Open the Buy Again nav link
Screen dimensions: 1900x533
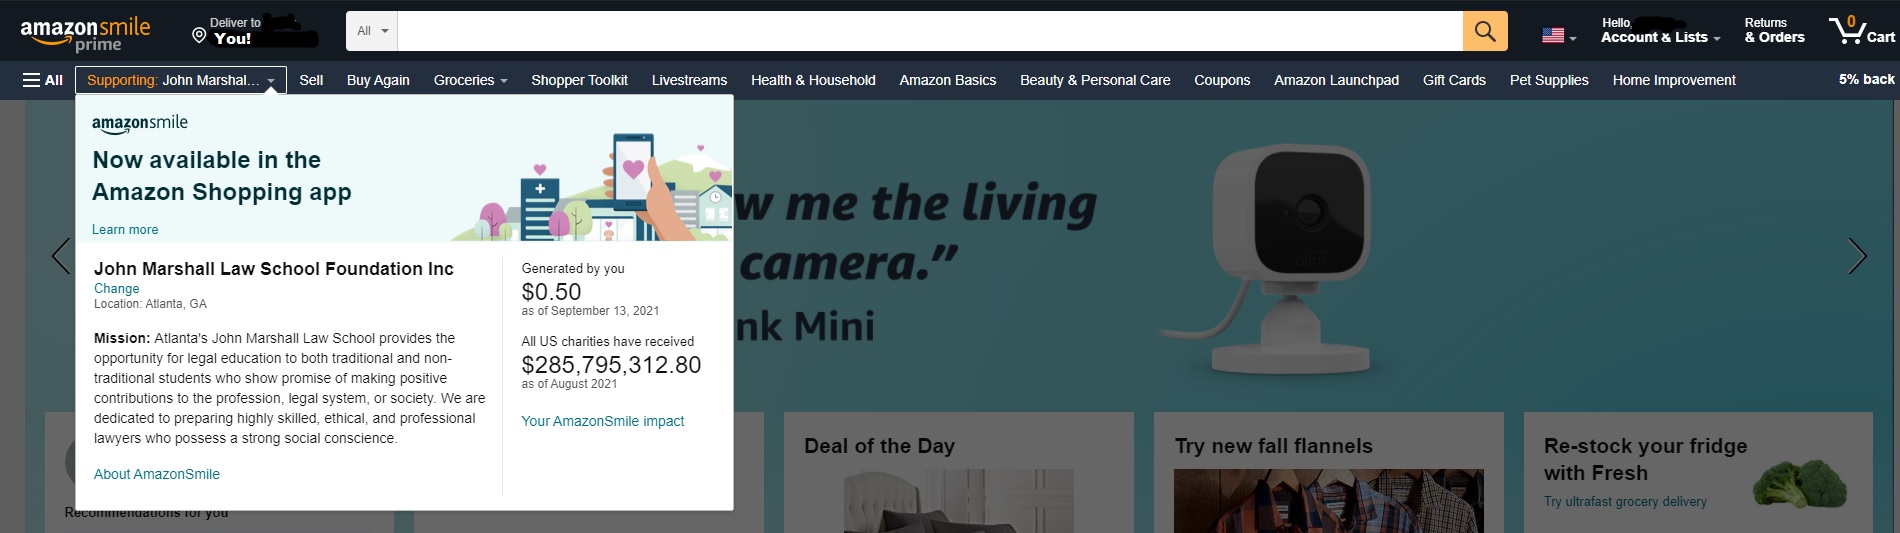[378, 80]
